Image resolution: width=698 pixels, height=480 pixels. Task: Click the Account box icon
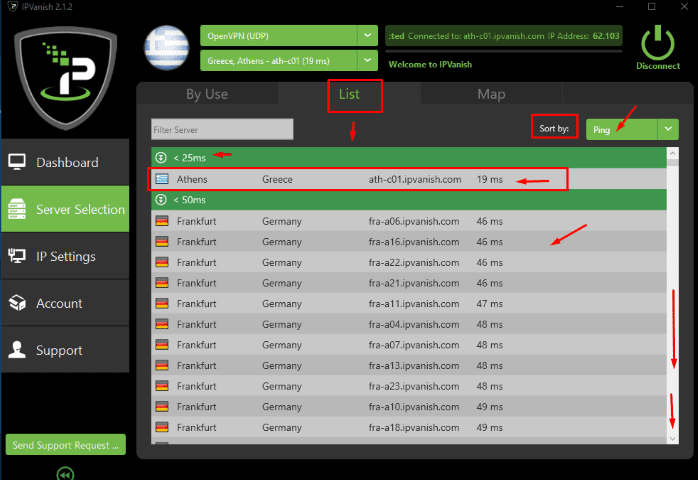click(17, 303)
